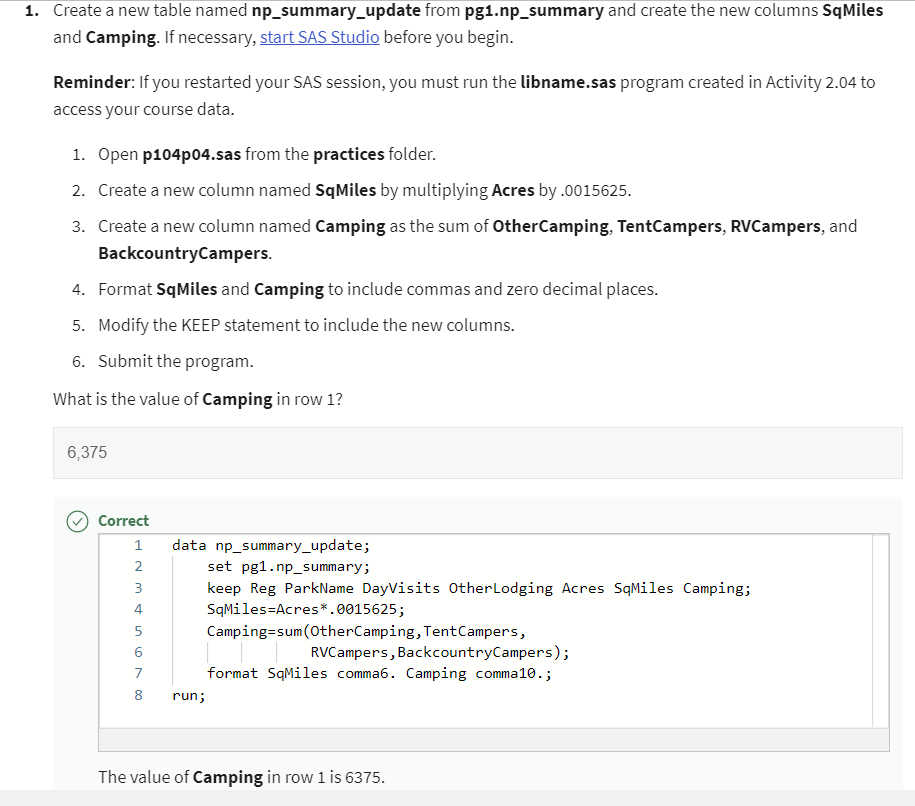Click the 'SqMiles=Acres*.0015625;' code line
The image size is (915, 806).
point(306,609)
